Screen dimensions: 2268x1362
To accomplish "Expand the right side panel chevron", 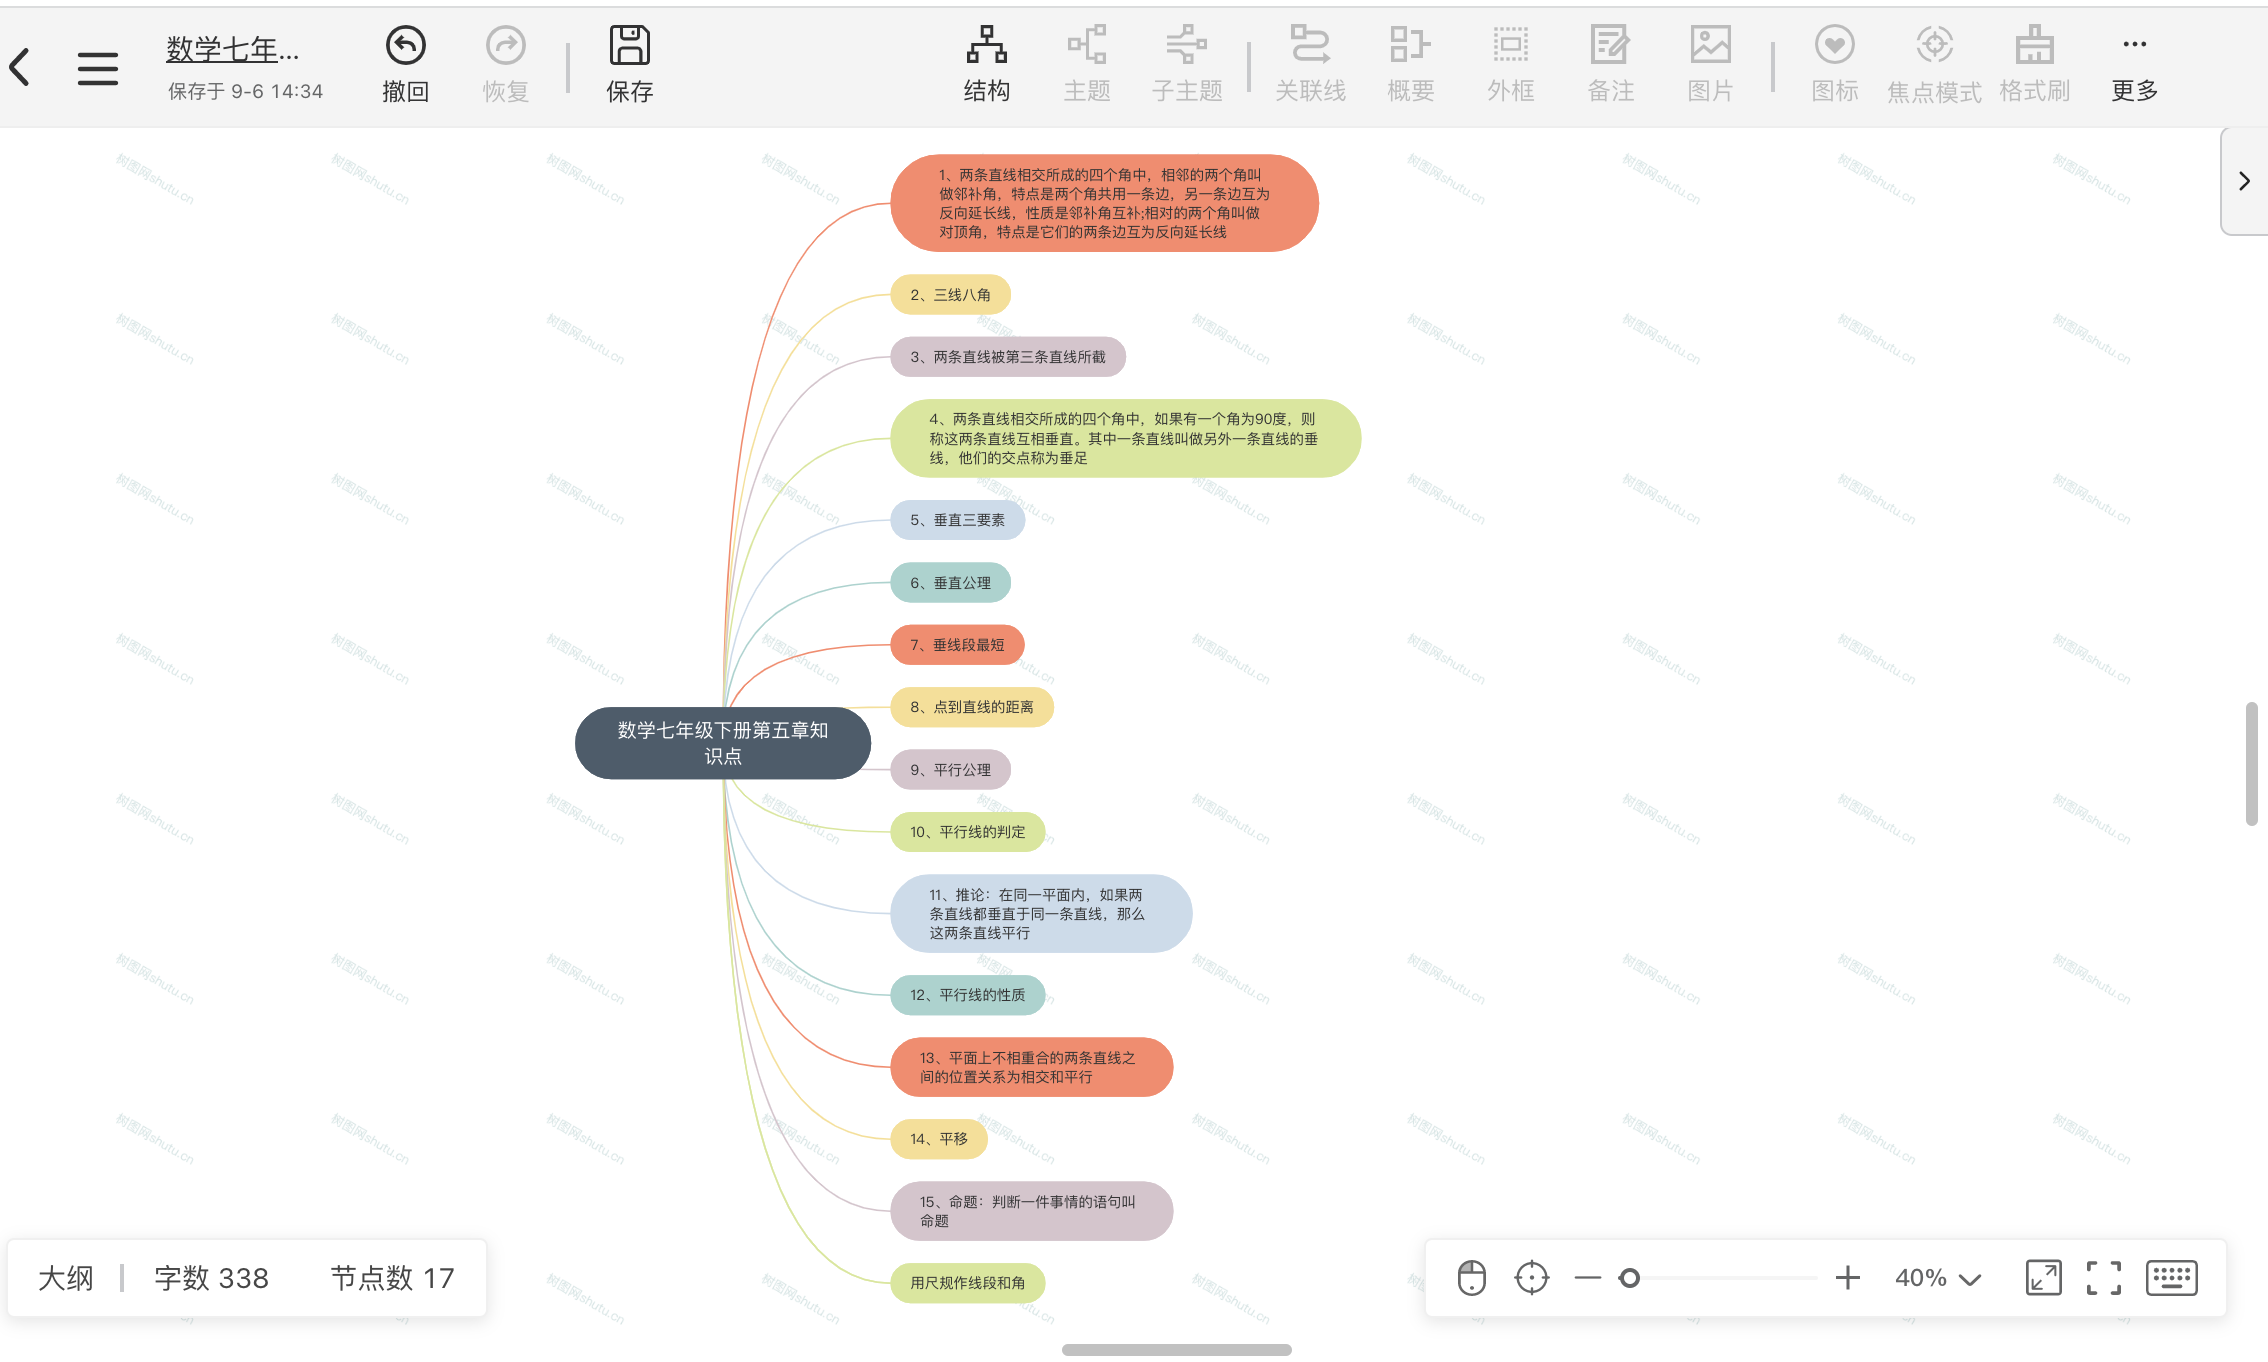I will 2244,181.
